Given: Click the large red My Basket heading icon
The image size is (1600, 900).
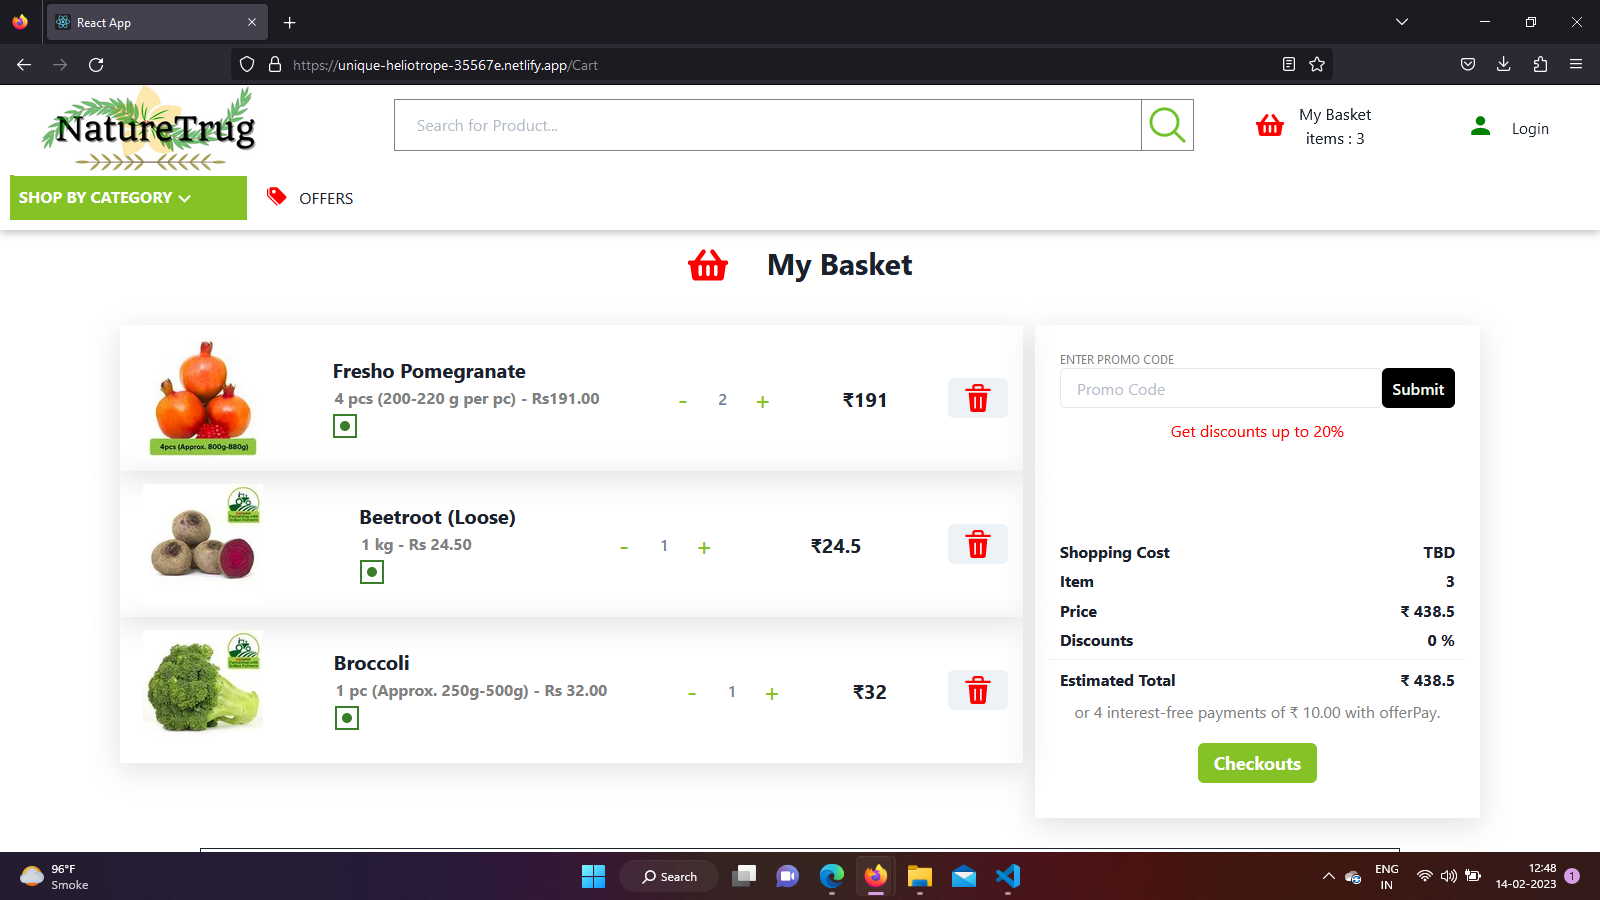Looking at the screenshot, I should coord(708,265).
